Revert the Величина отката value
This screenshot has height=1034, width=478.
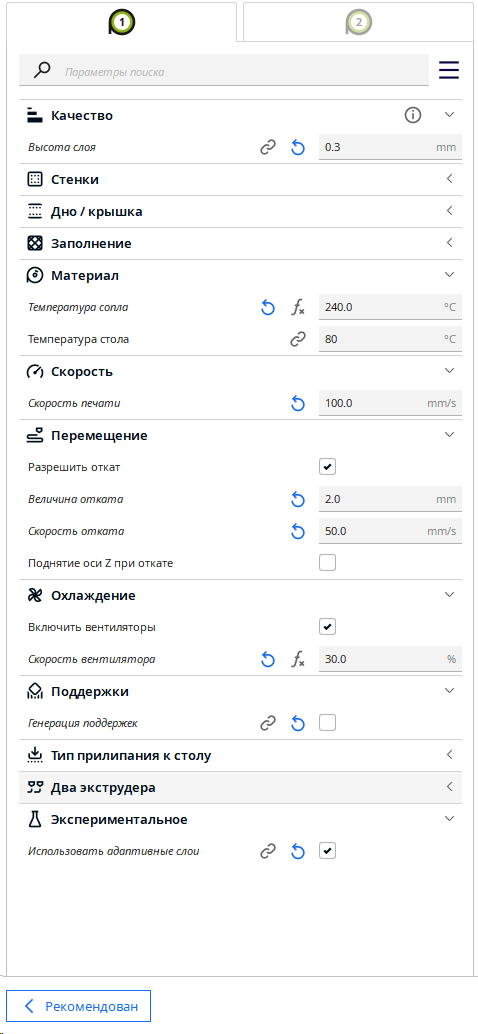pyautogui.click(x=298, y=500)
